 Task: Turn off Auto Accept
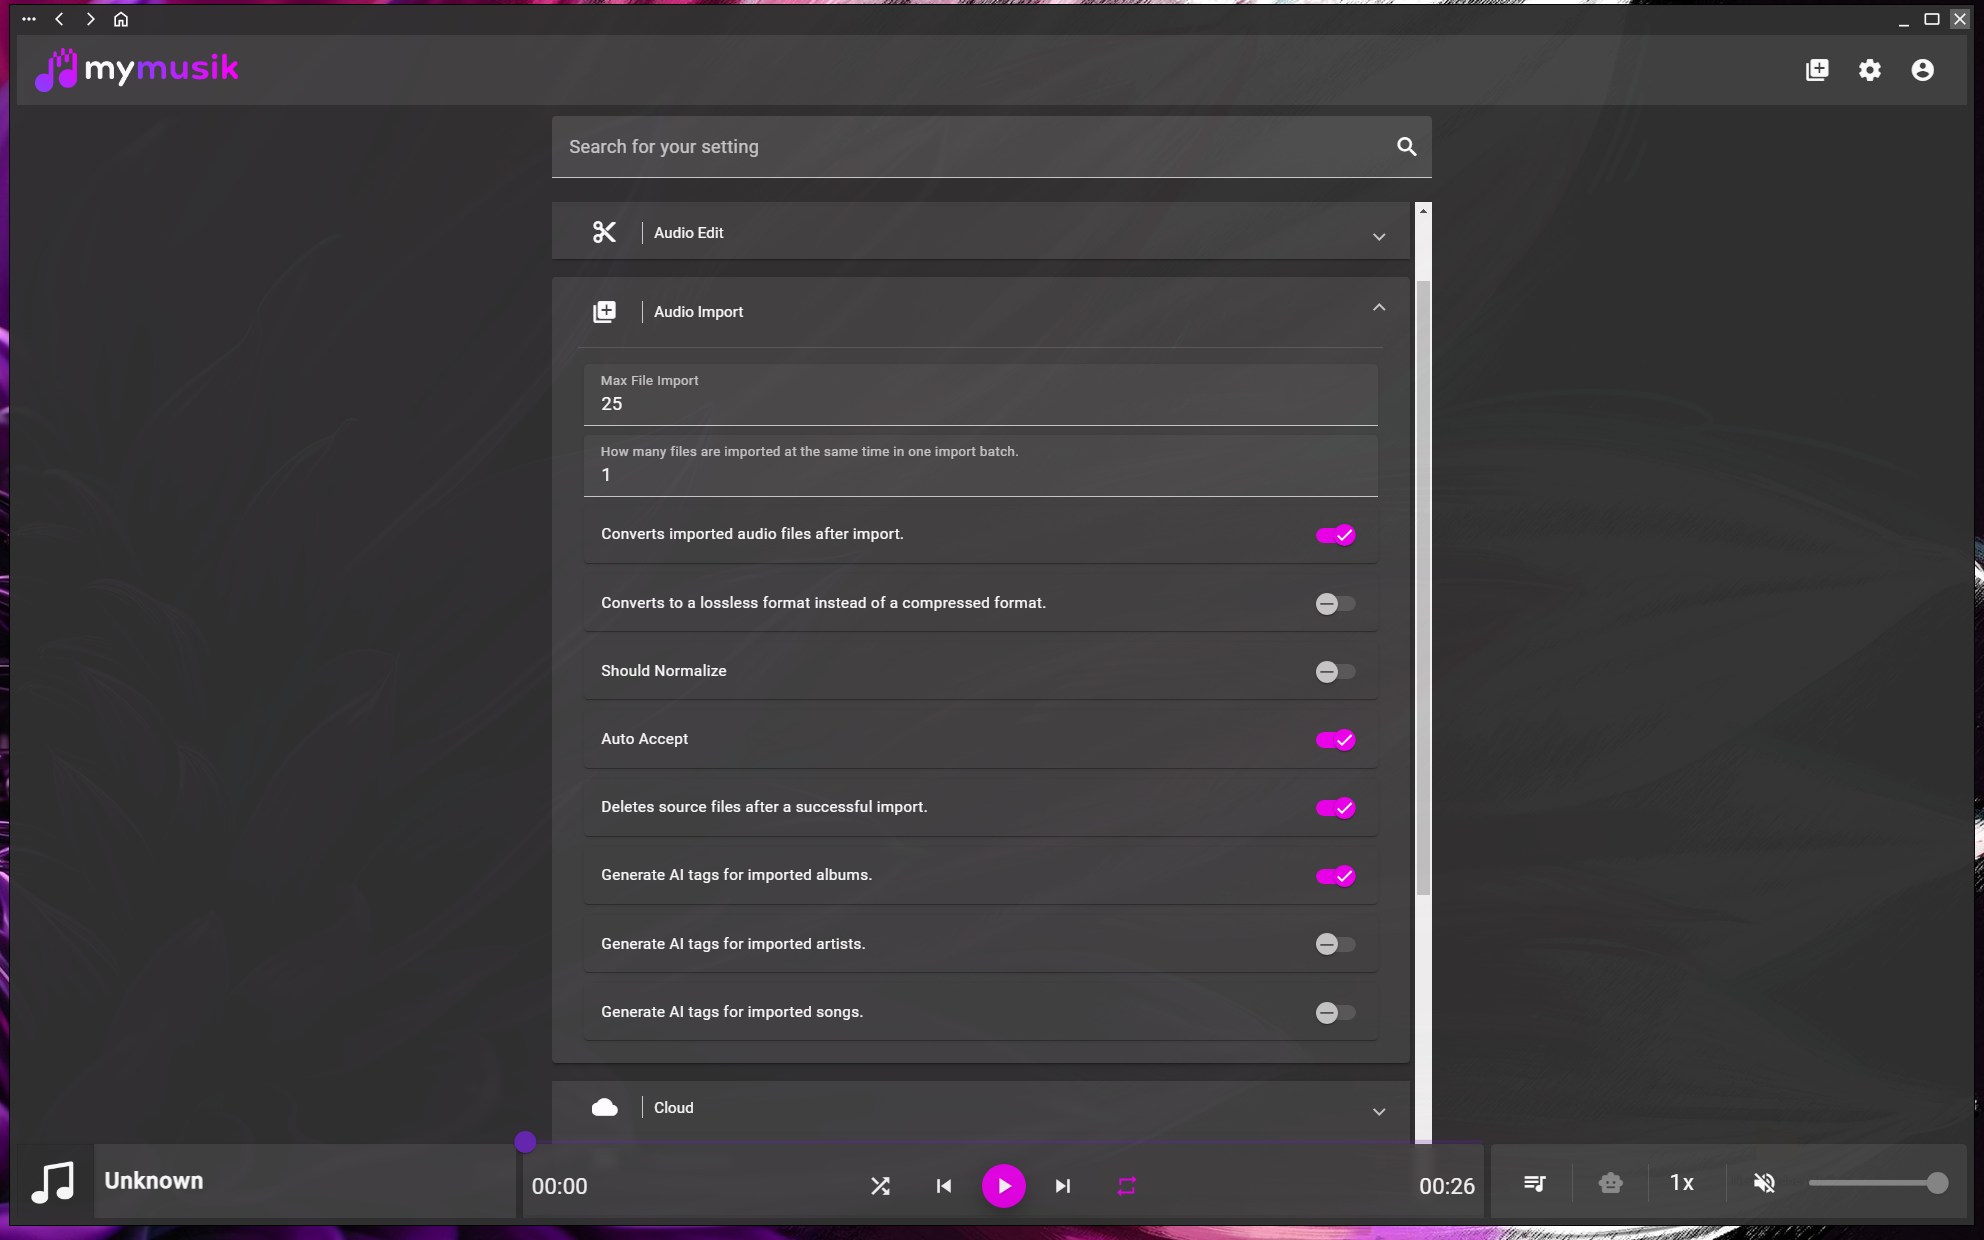1335,740
